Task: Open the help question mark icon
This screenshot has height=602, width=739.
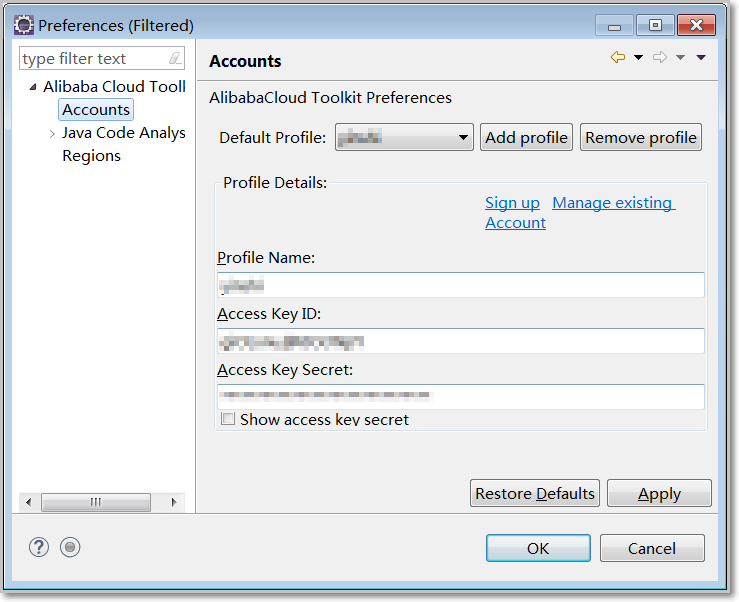Action: click(39, 547)
